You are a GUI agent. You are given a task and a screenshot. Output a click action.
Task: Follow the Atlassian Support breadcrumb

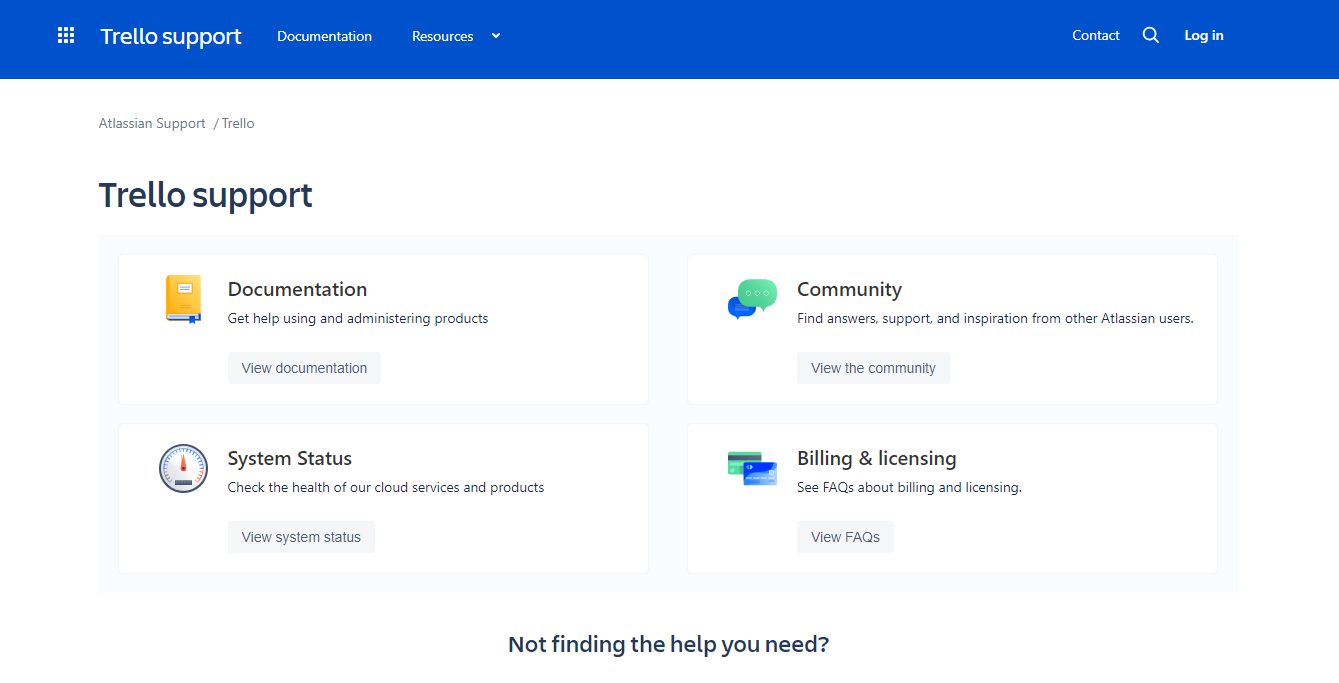tap(152, 123)
